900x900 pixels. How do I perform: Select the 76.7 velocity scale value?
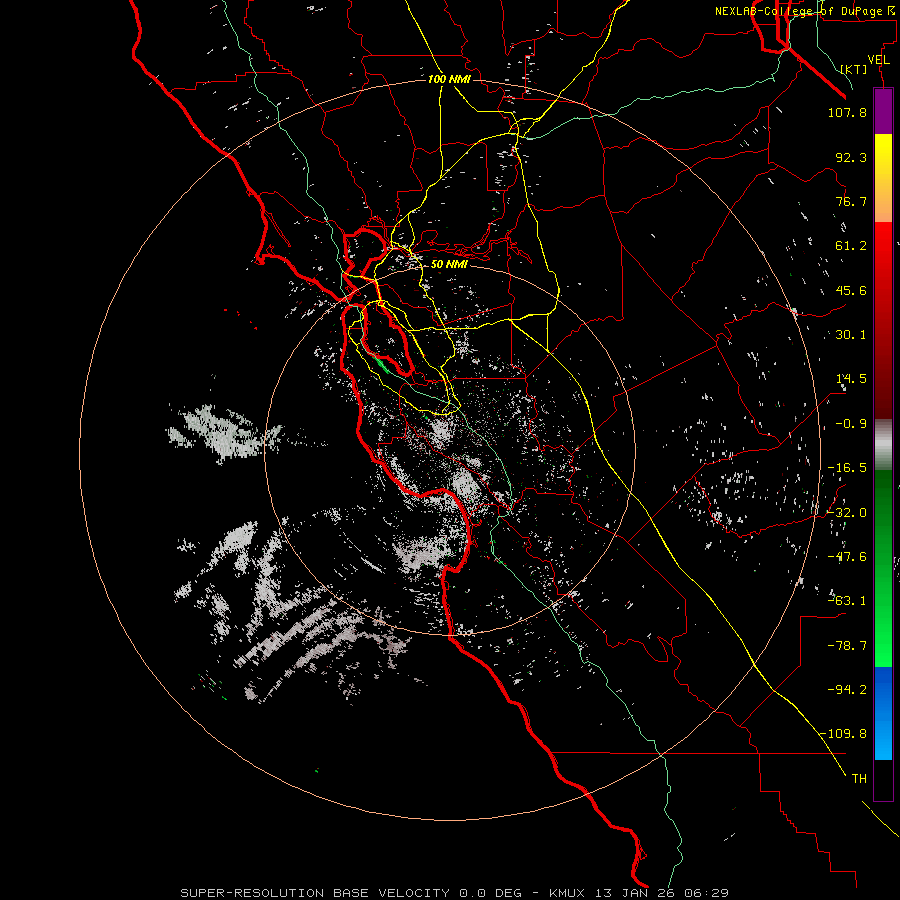(851, 201)
